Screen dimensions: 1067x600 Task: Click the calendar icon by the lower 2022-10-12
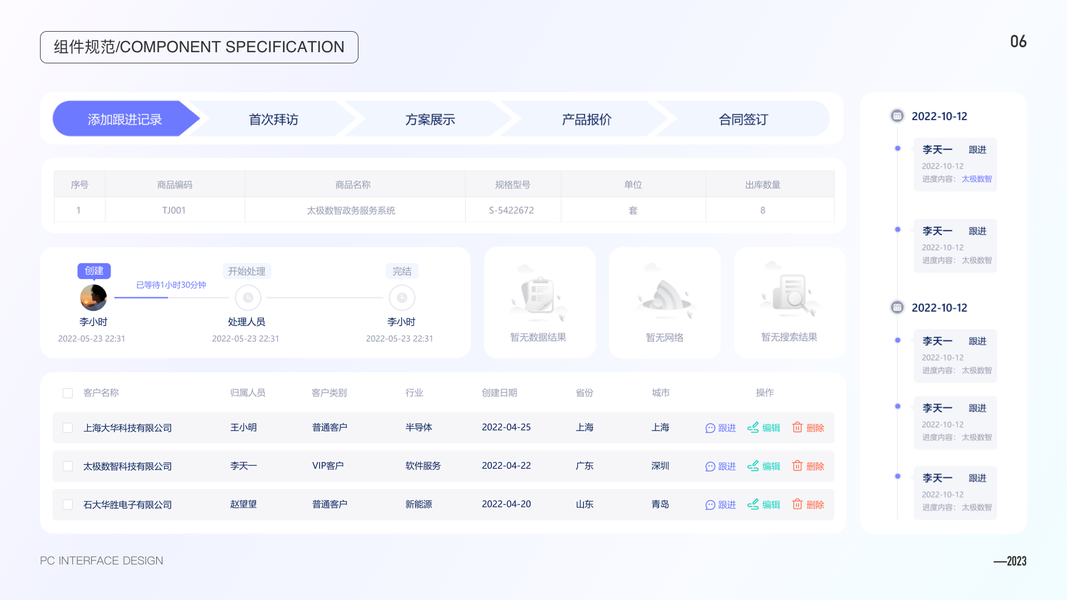coord(897,307)
